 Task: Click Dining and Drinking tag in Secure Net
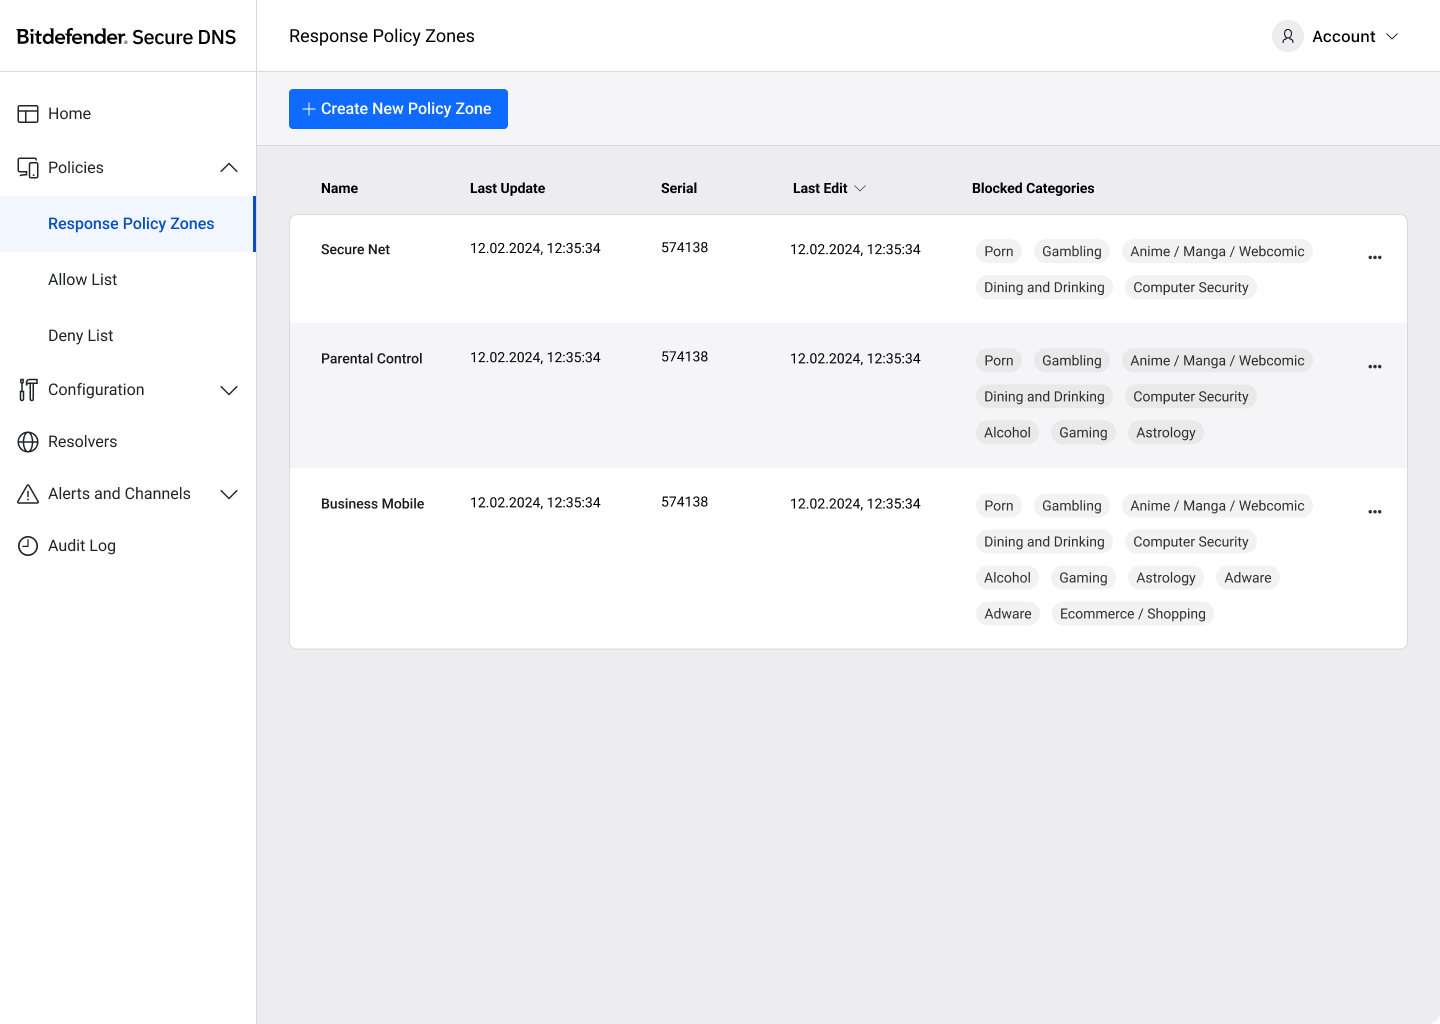click(1044, 288)
